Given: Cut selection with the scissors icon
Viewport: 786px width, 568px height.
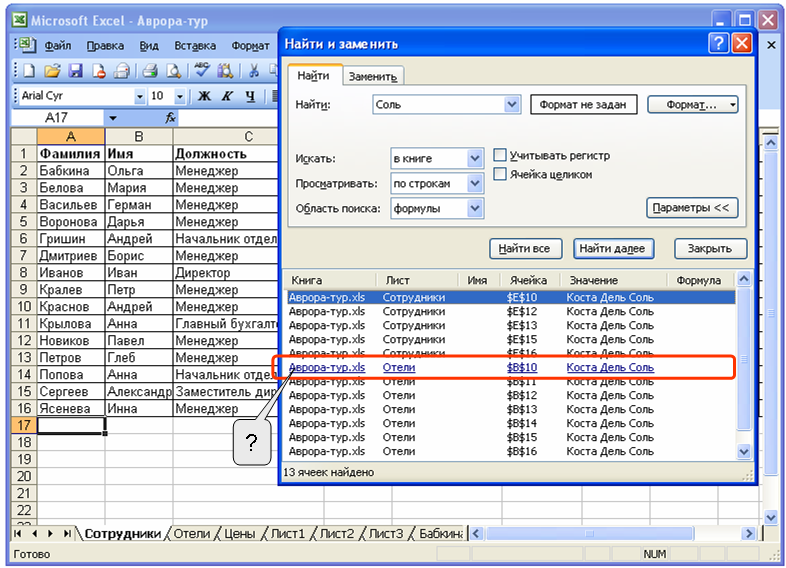Looking at the screenshot, I should pos(254,71).
